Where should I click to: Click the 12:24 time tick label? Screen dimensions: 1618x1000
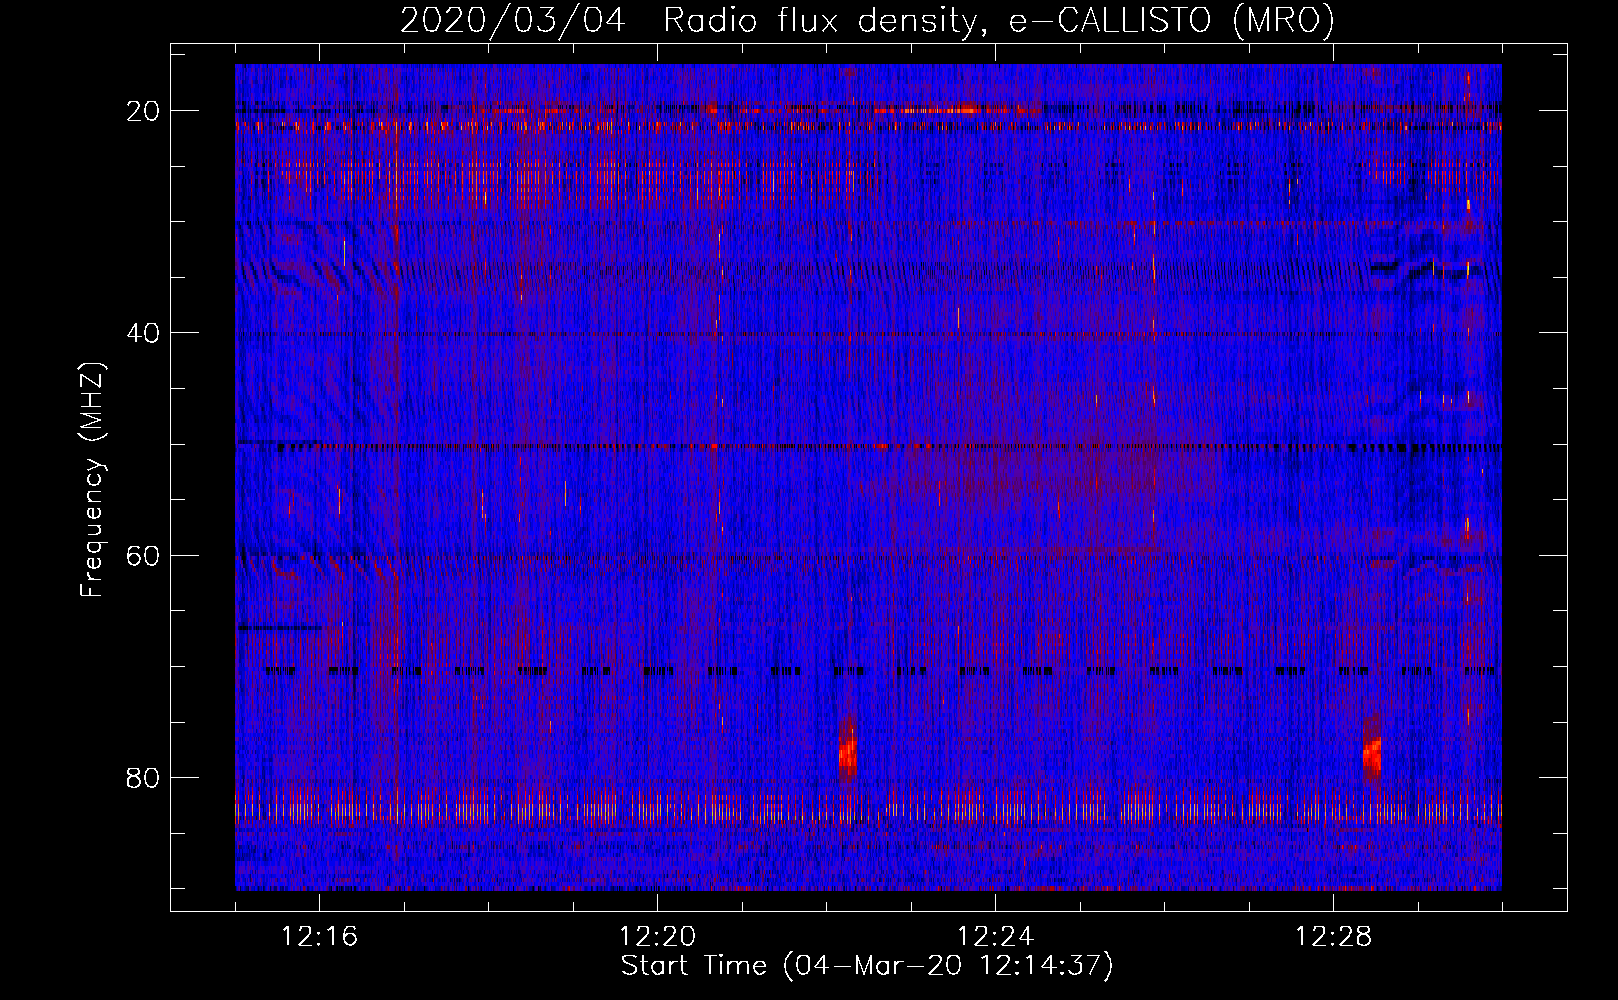tap(996, 937)
